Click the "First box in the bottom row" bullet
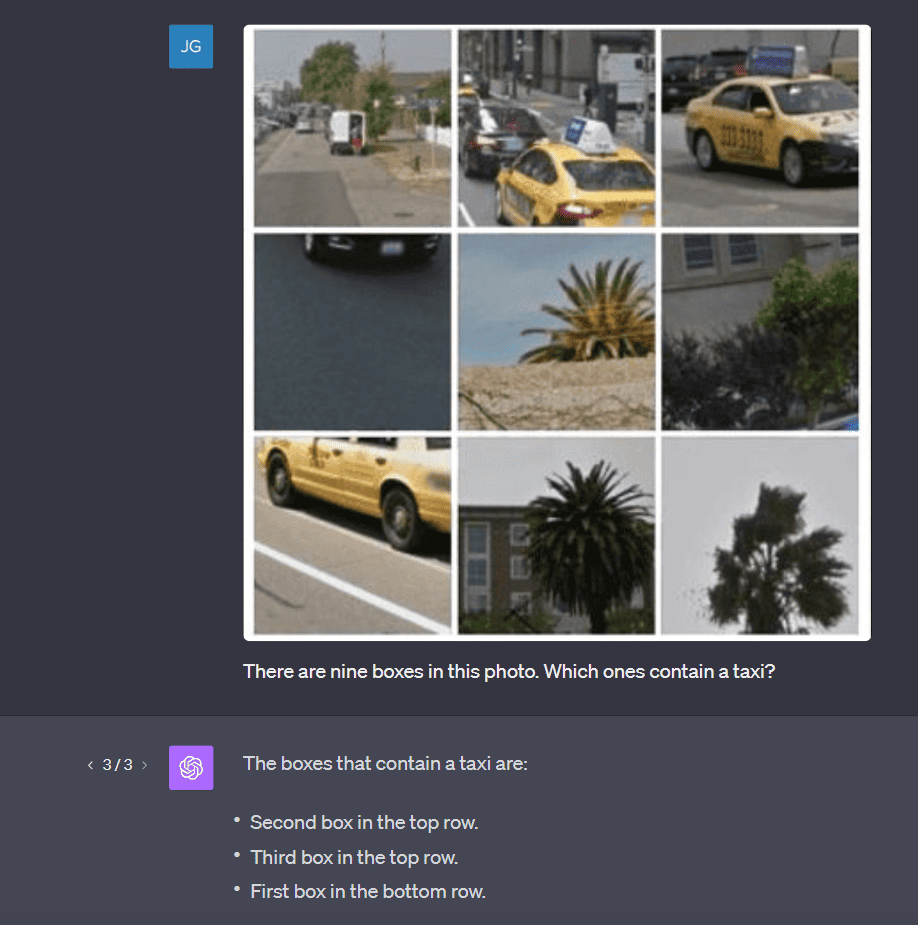Image resolution: width=918 pixels, height=925 pixels. coord(367,891)
